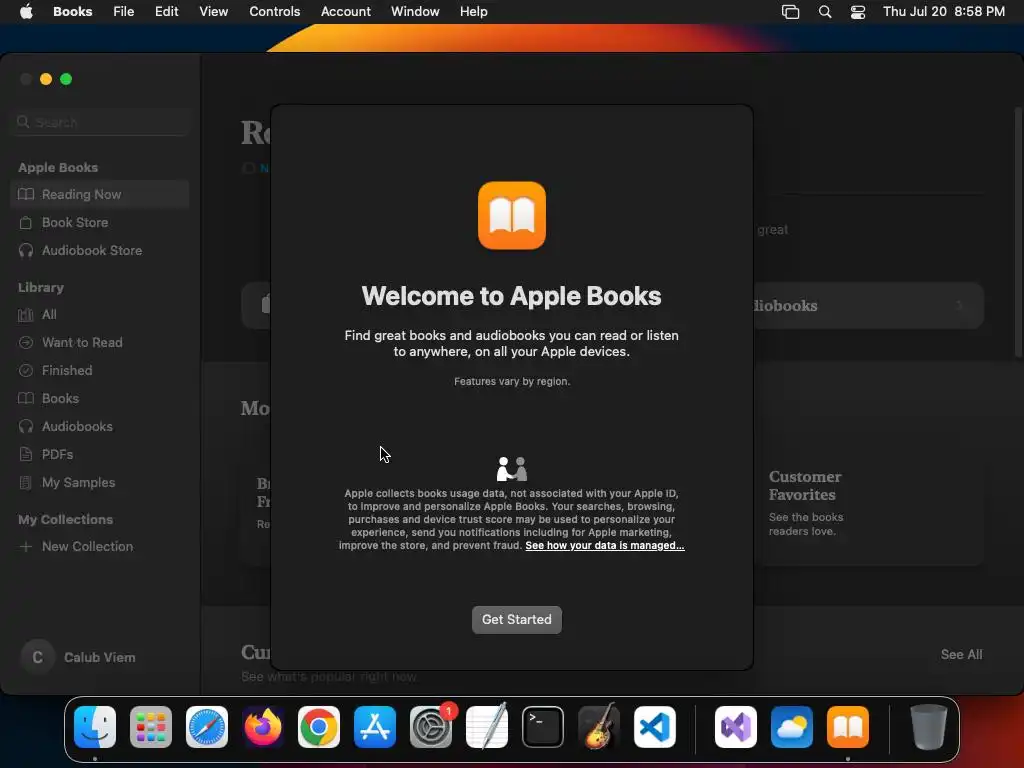This screenshot has width=1024, height=768.
Task: Click the Want to Read arrow icon
Action: pos(26,343)
